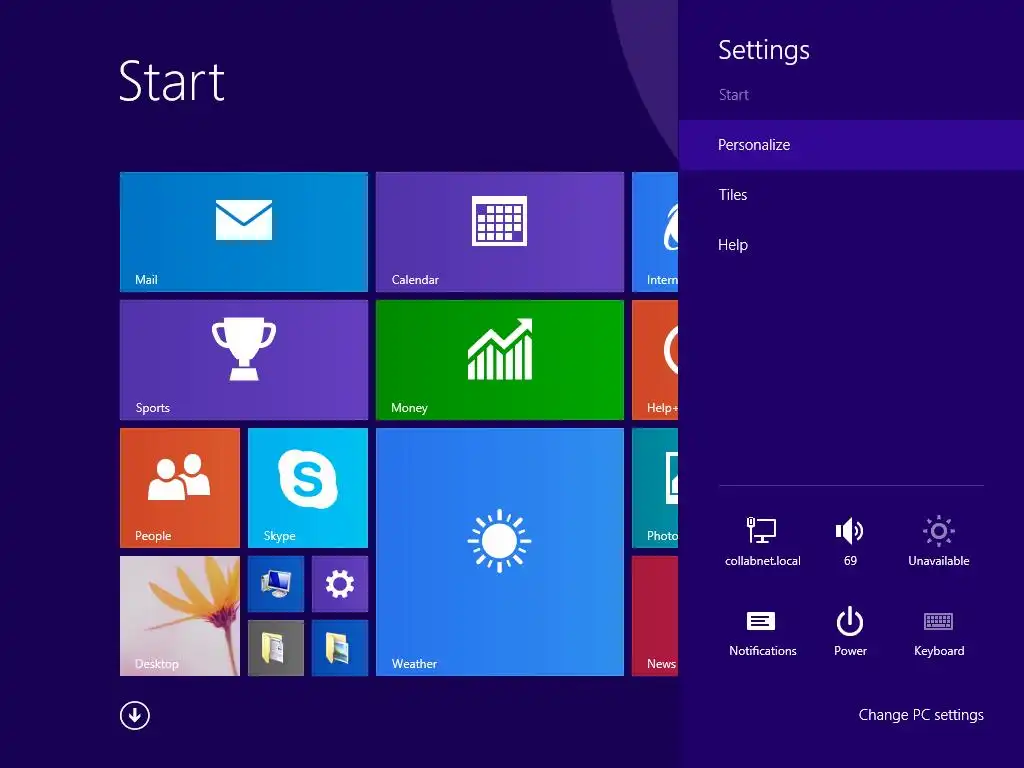Launch the Skype tile
This screenshot has height=768, width=1024.
coord(308,488)
